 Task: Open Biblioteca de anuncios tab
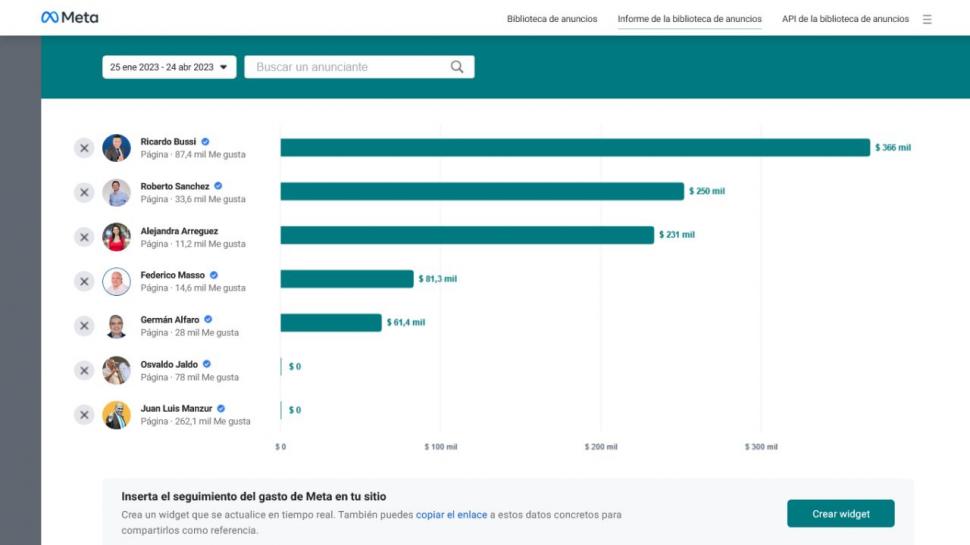pos(552,19)
